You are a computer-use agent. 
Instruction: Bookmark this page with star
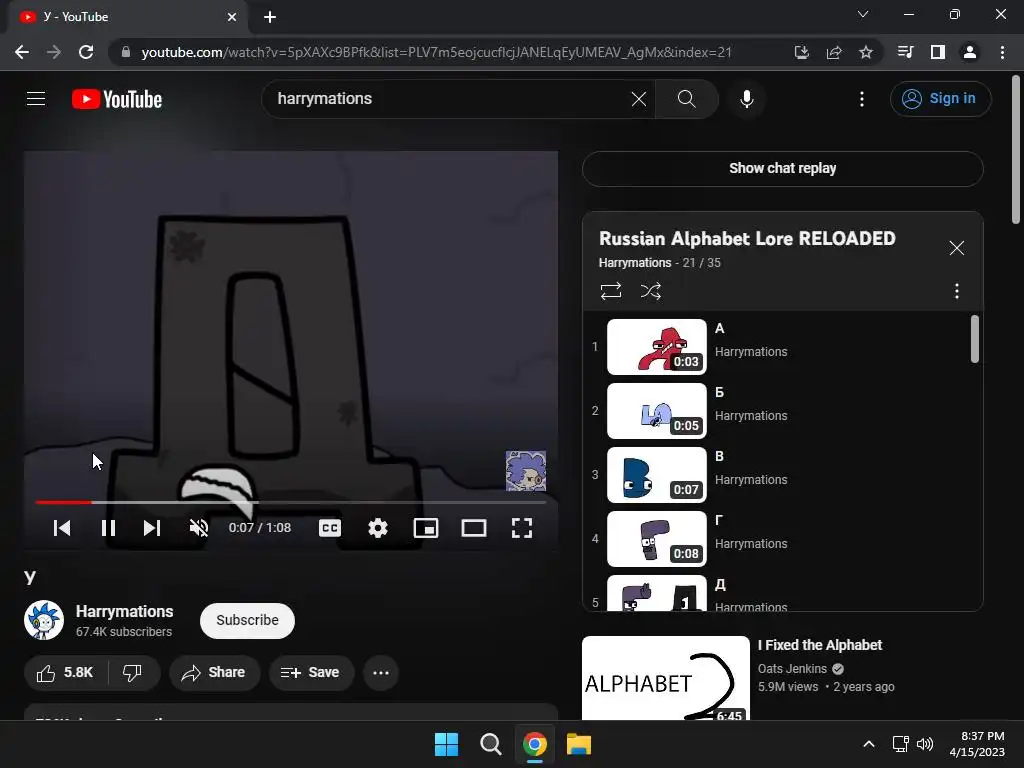[865, 52]
